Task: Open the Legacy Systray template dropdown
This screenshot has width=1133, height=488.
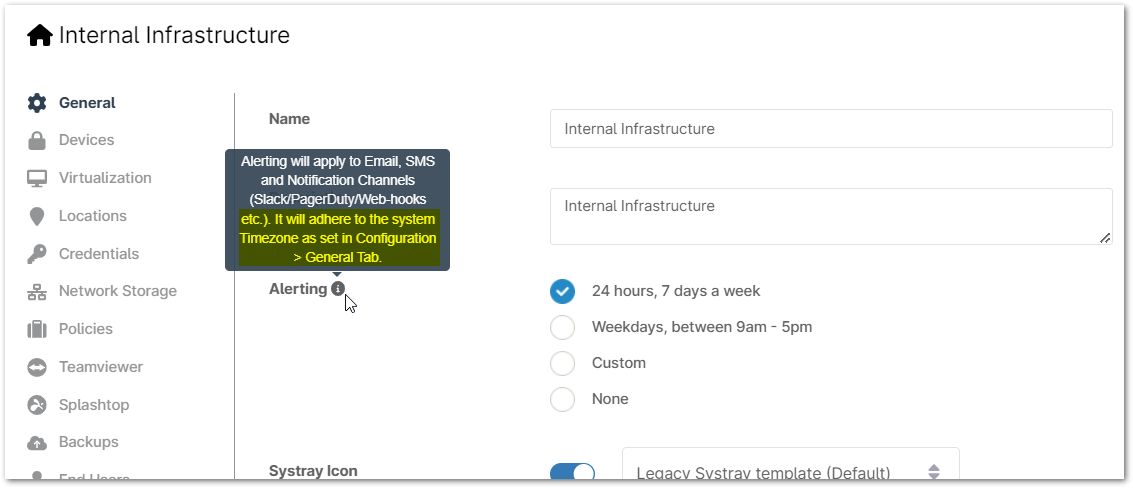Action: tap(790, 472)
